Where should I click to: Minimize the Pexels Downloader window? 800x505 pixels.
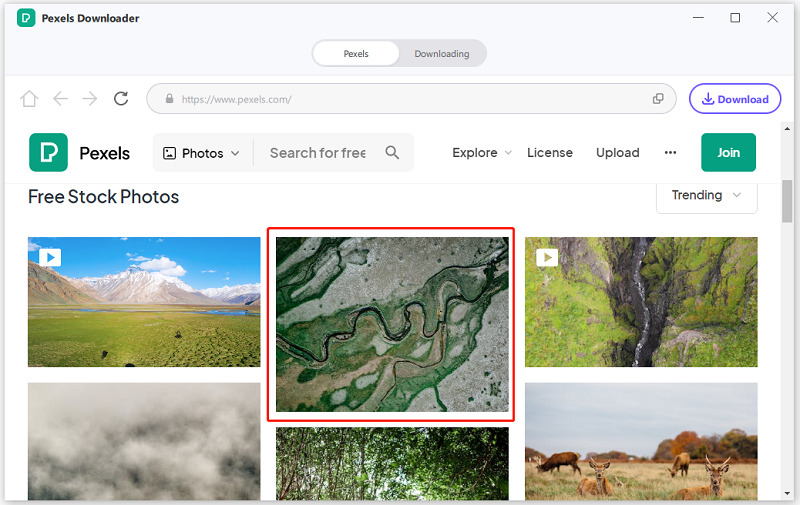698,18
